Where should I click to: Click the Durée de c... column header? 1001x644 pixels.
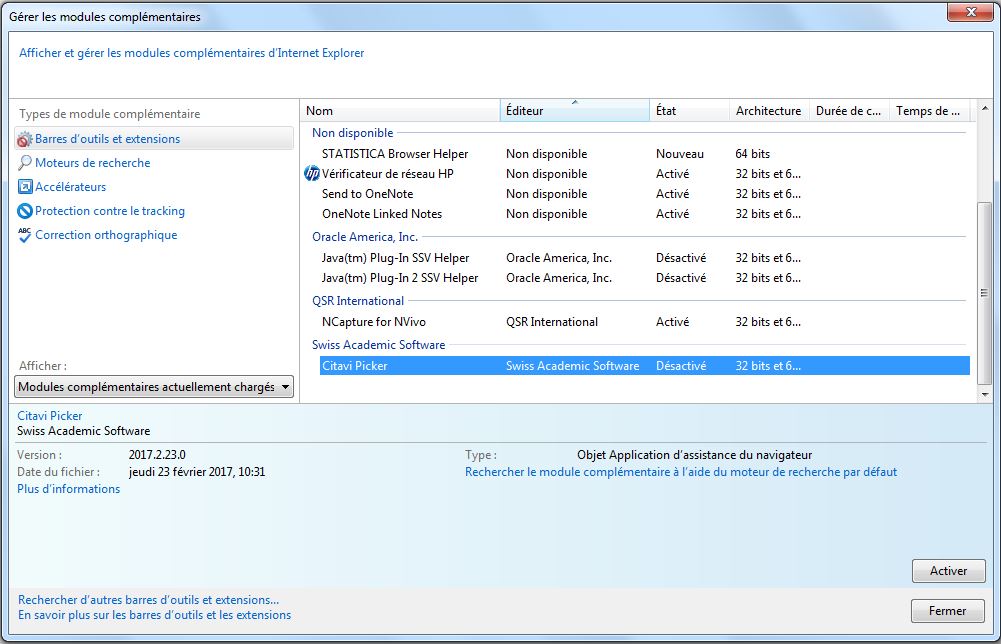pos(849,110)
